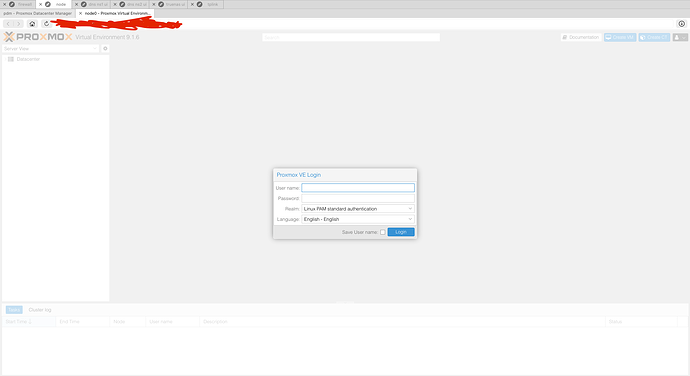This screenshot has width=690, height=376.
Task: Click the User name column header in the task log
Action: tap(172, 322)
